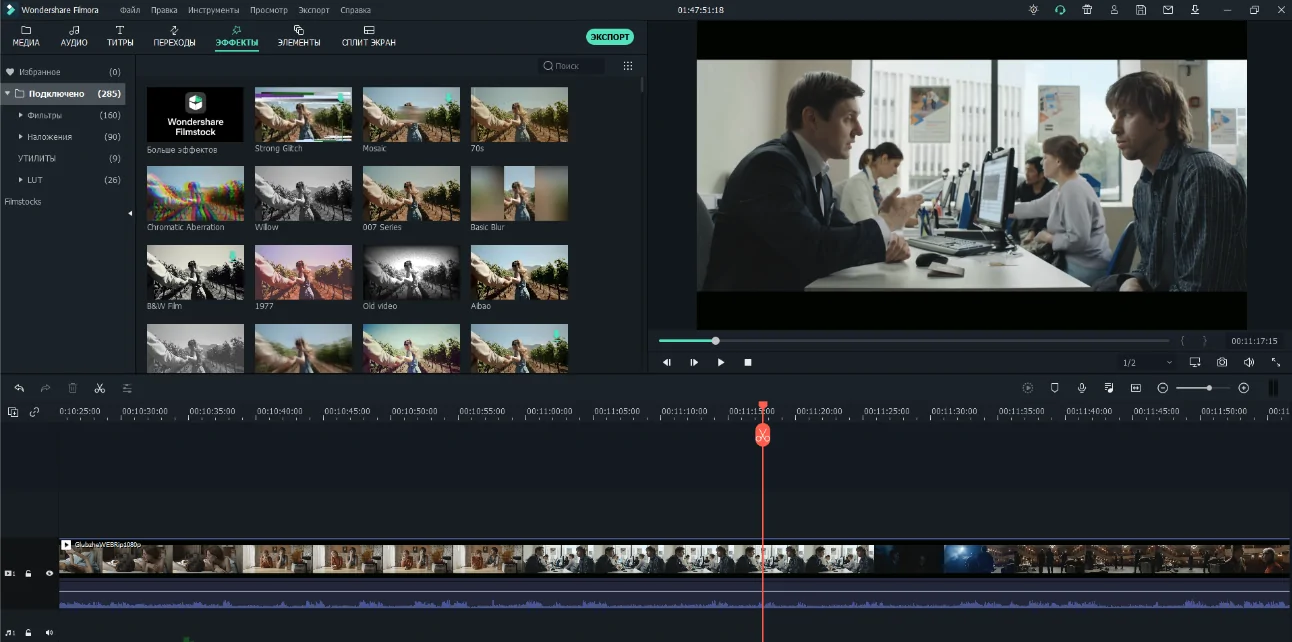Toggle video track 1 lock
The width and height of the screenshot is (1292, 642).
click(28, 574)
